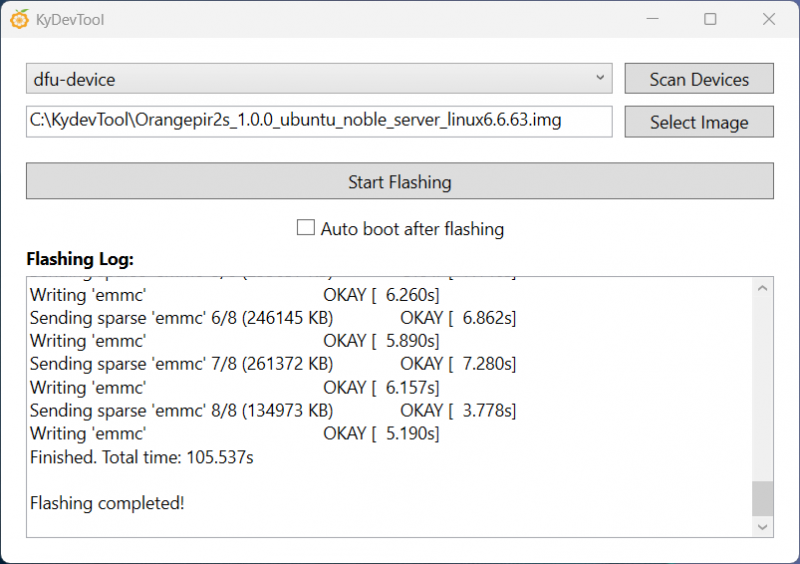800x564 pixels.
Task: Click the chevron arrow on device dropdown
Action: (x=600, y=78)
